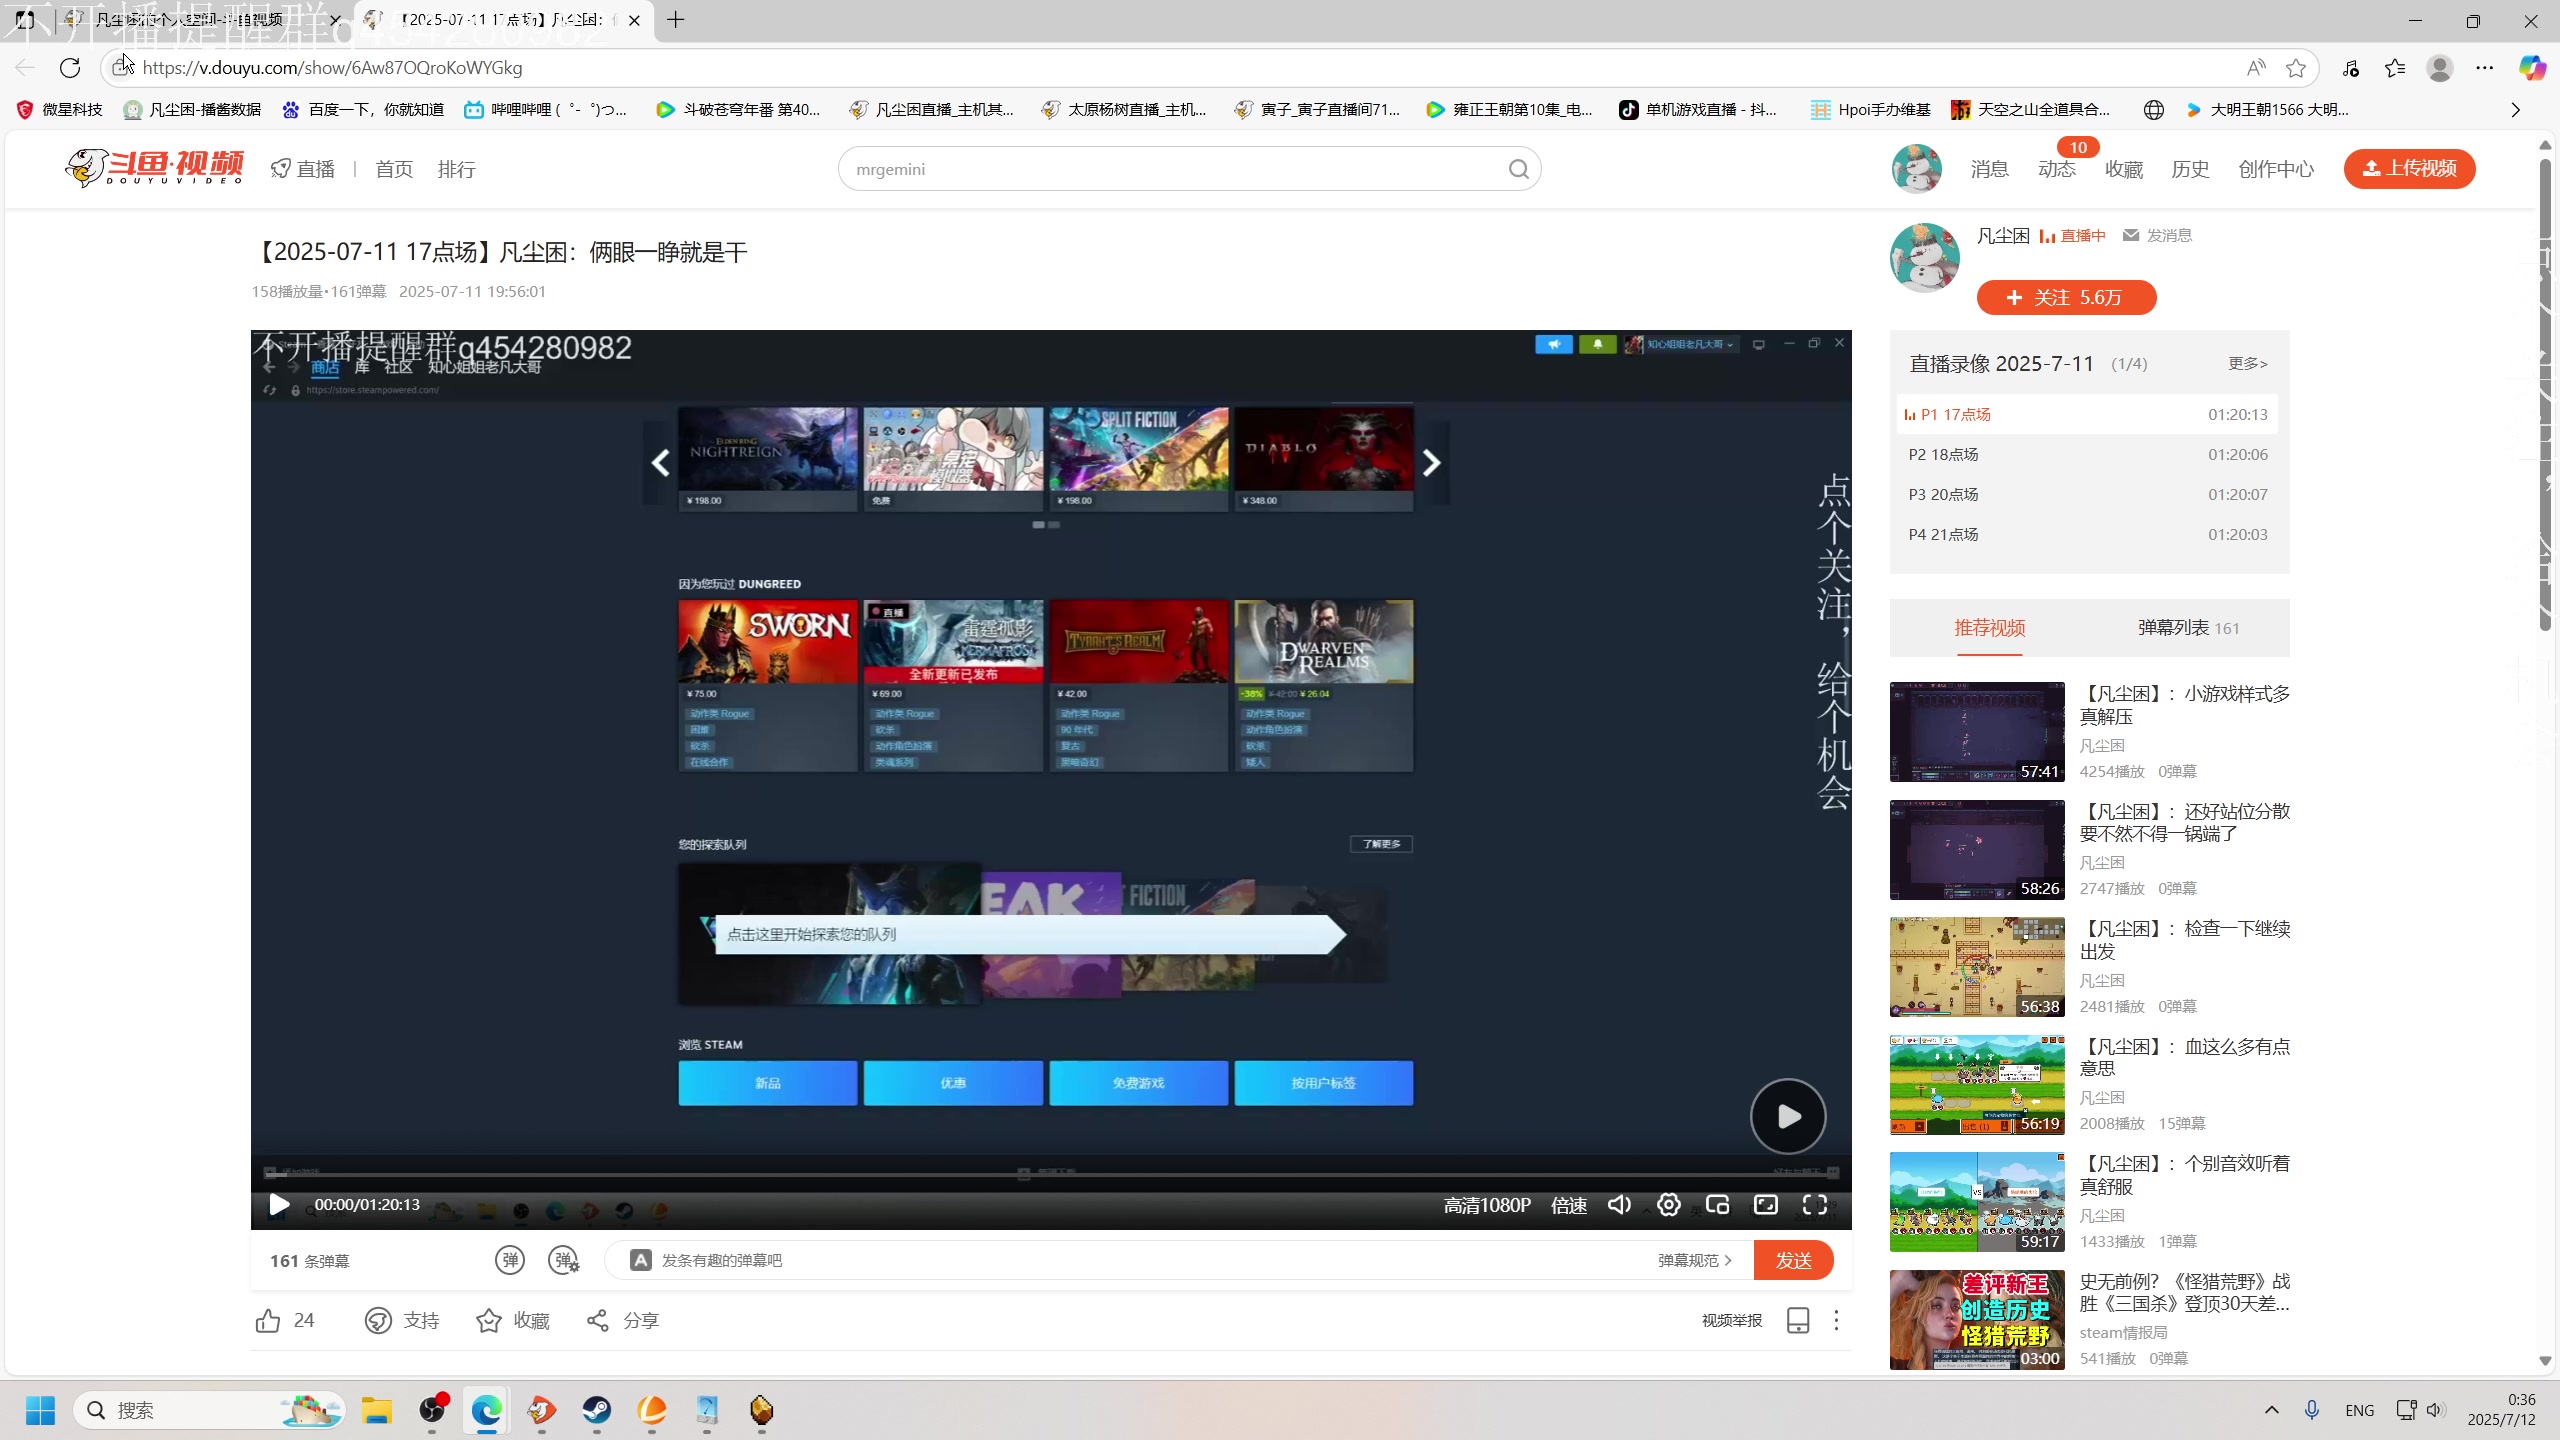This screenshot has height=1440, width=2560.
Task: Switch to 弹幕列表 tab
Action: [x=2188, y=628]
